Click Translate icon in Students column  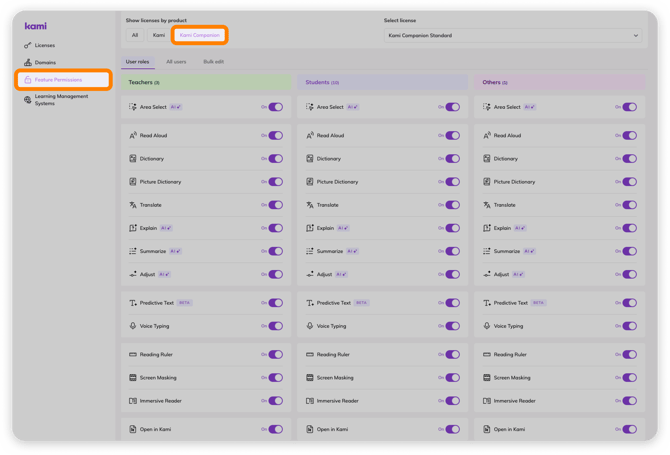click(x=310, y=205)
